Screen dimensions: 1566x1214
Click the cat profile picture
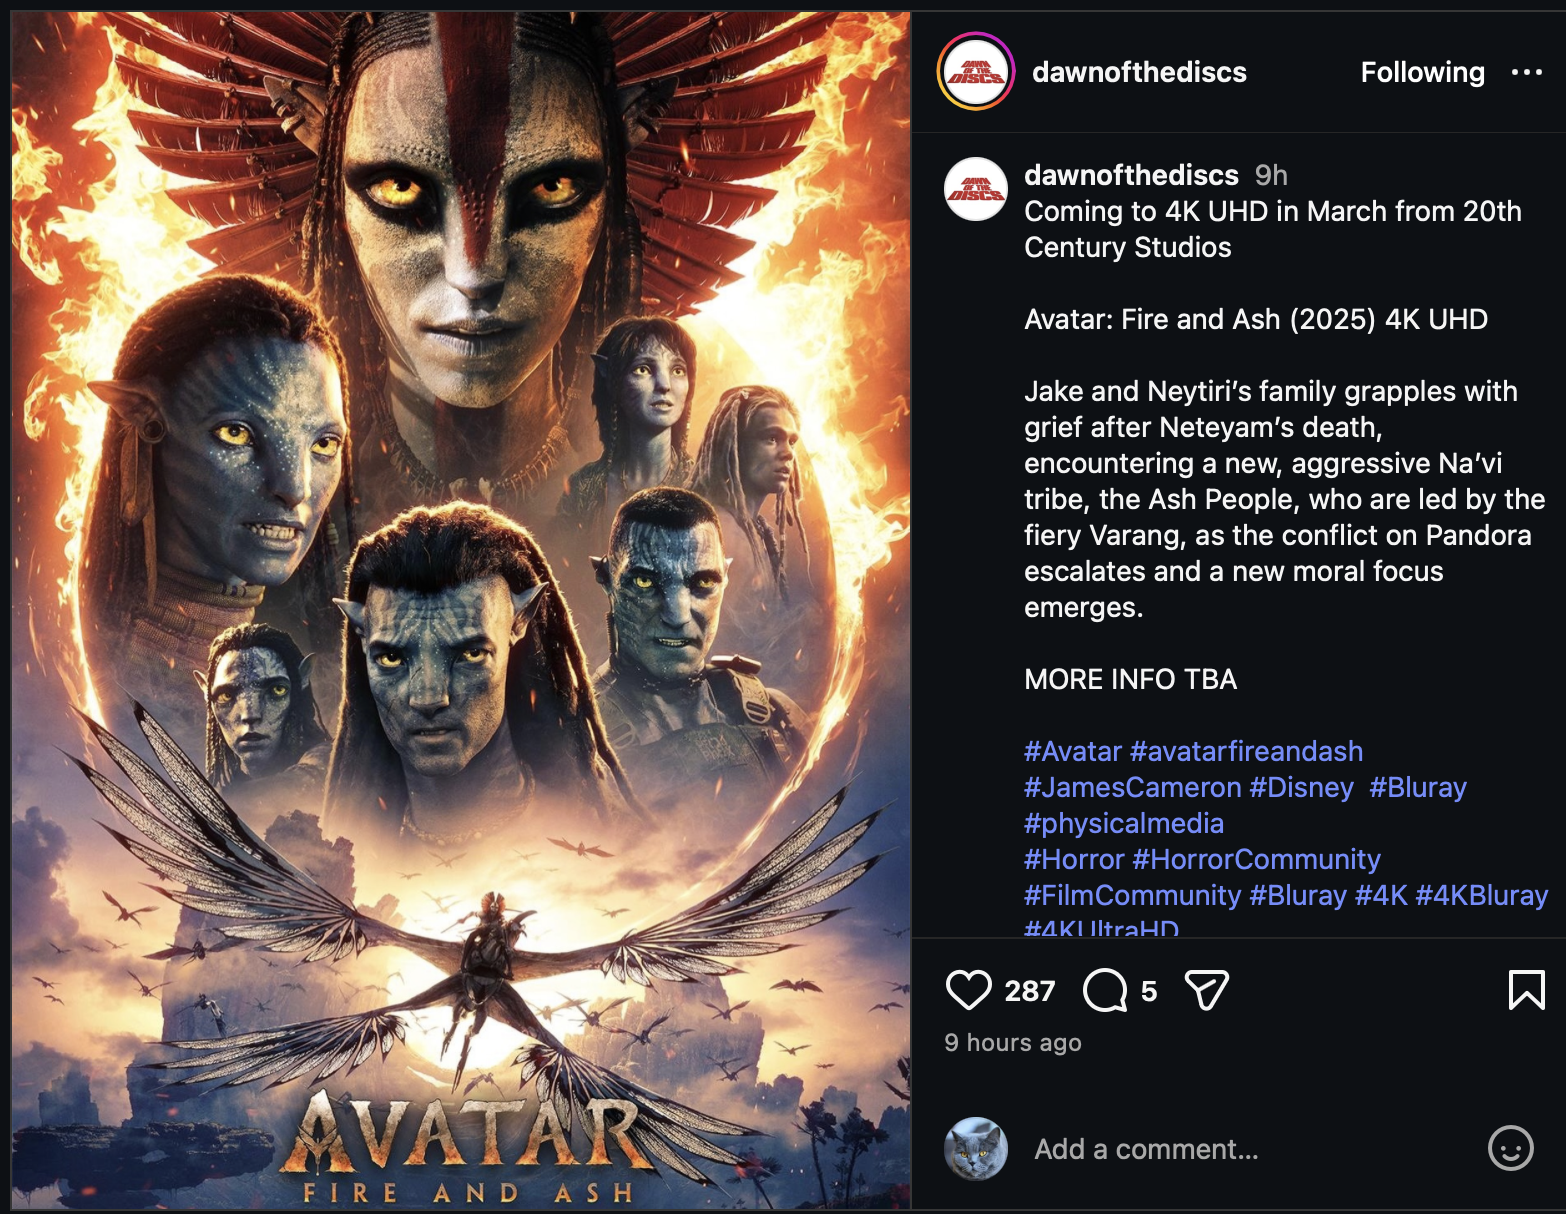[x=976, y=1149]
